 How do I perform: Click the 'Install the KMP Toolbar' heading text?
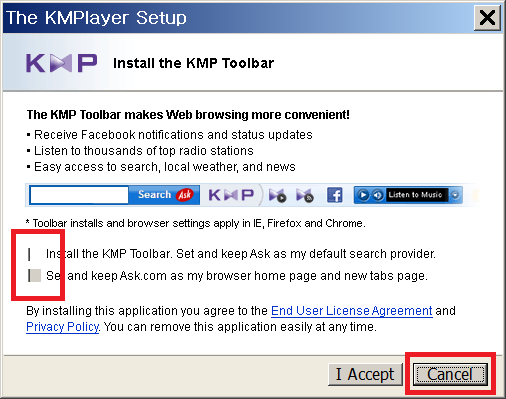point(193,63)
